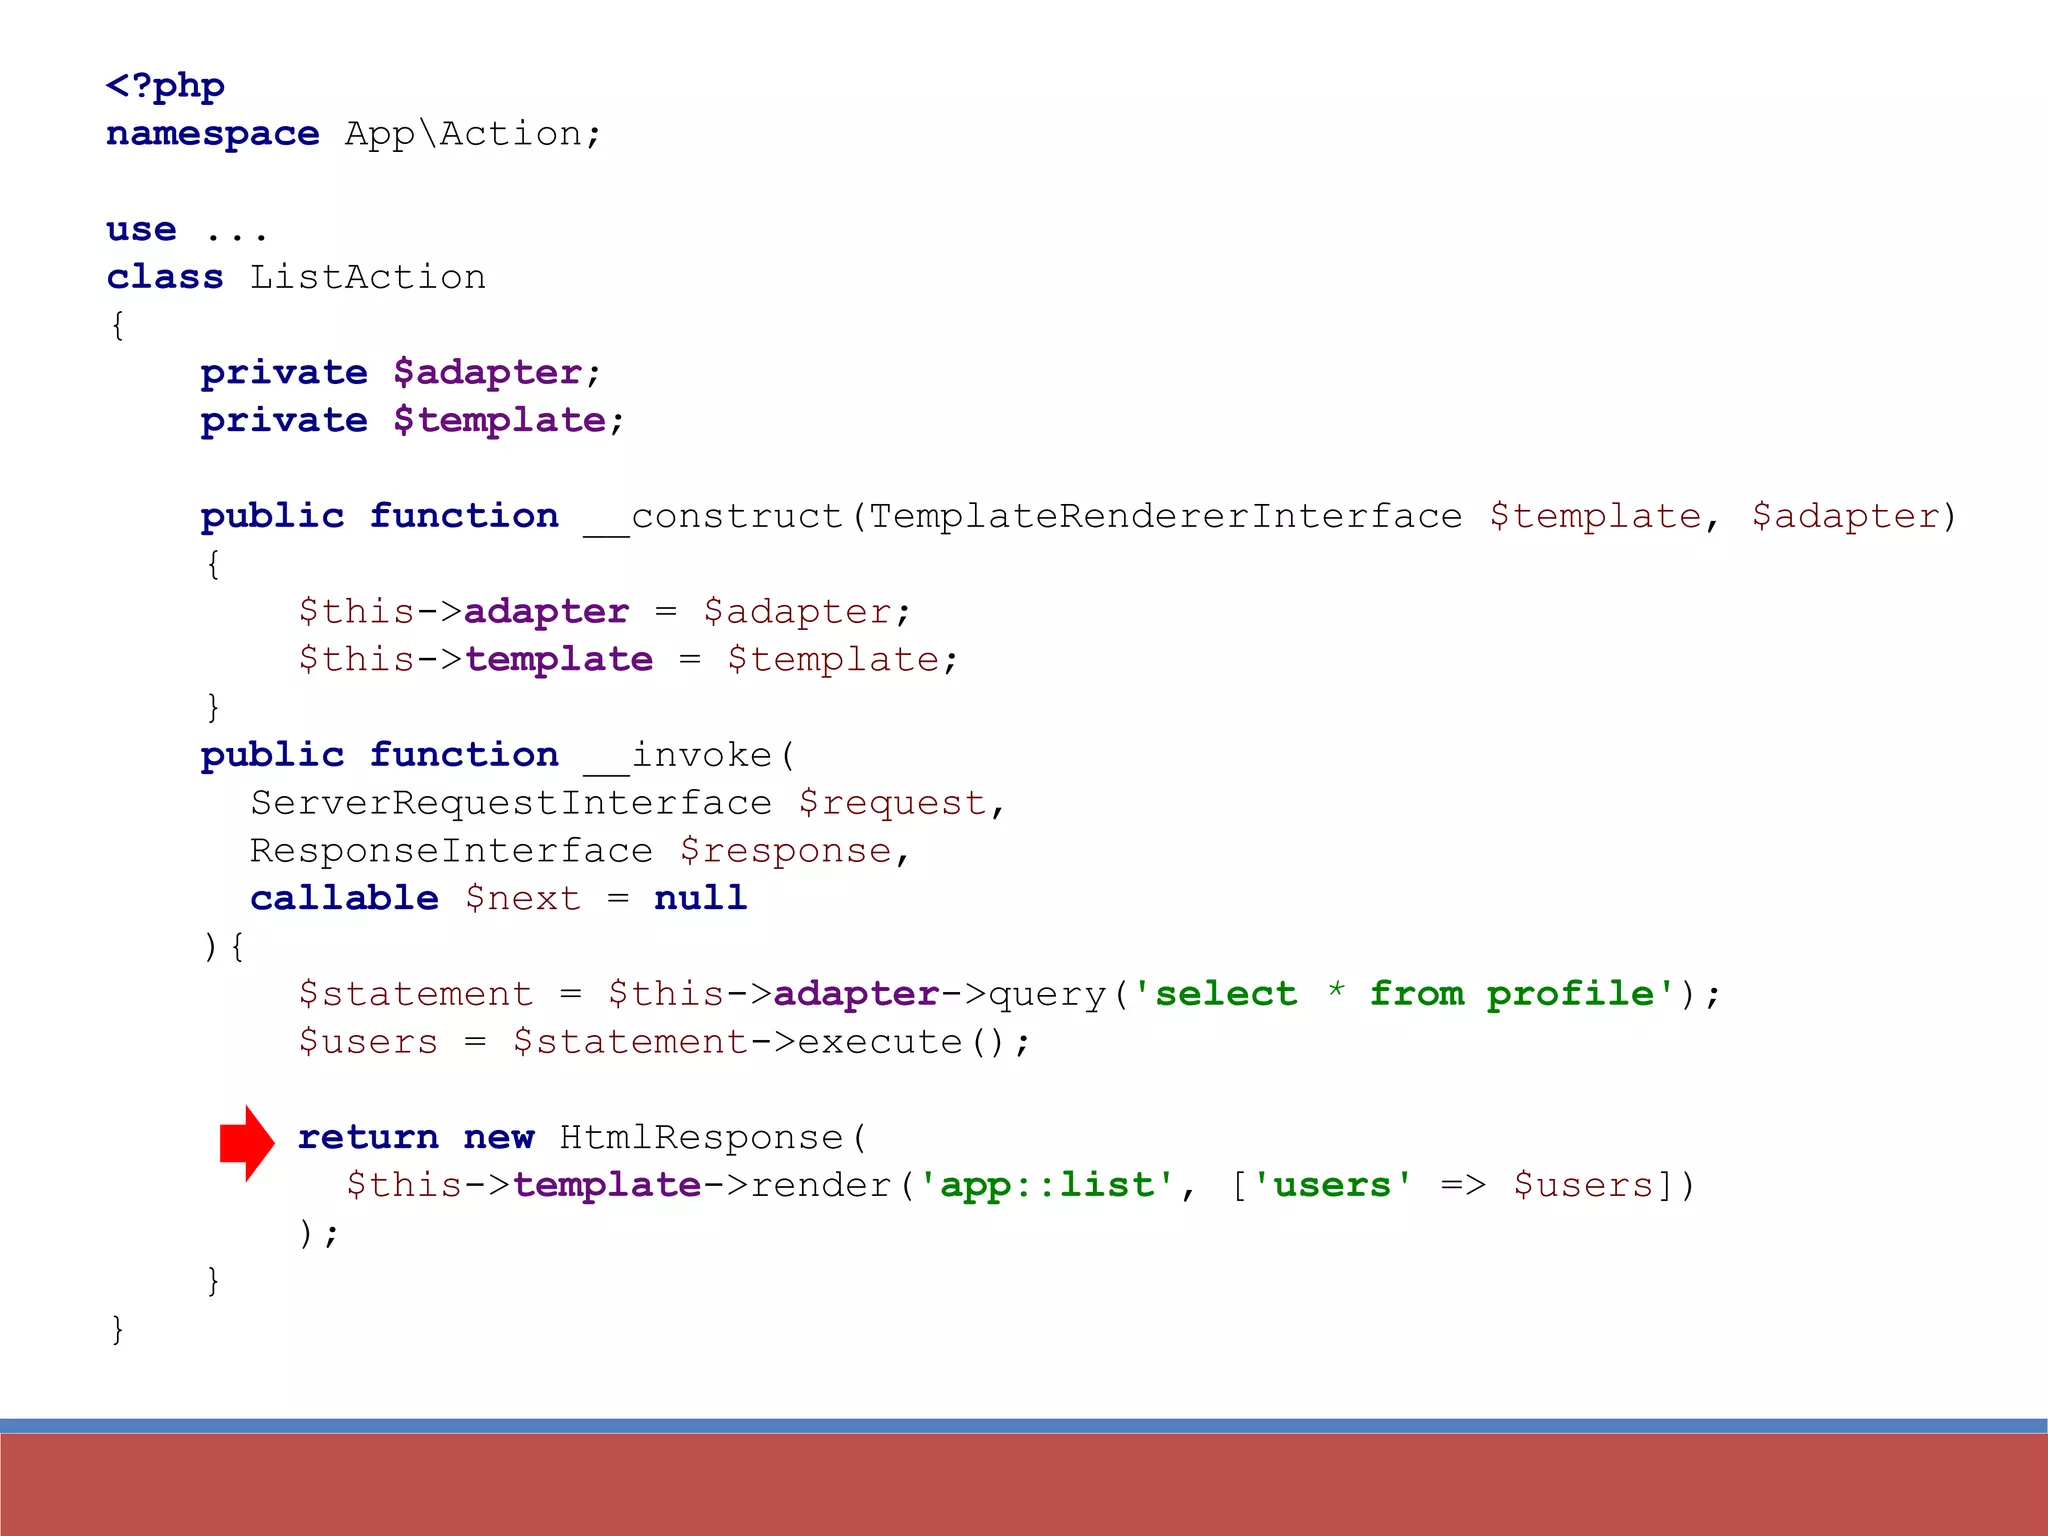This screenshot has height=1536, width=2048.
Task: Select the 'ListAction' class name
Action: (367, 276)
